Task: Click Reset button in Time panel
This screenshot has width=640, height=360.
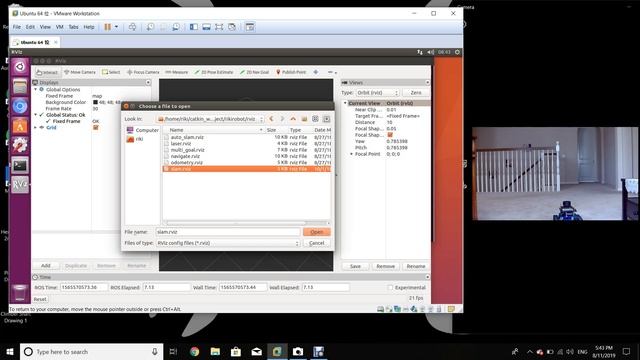Action: pos(40,299)
